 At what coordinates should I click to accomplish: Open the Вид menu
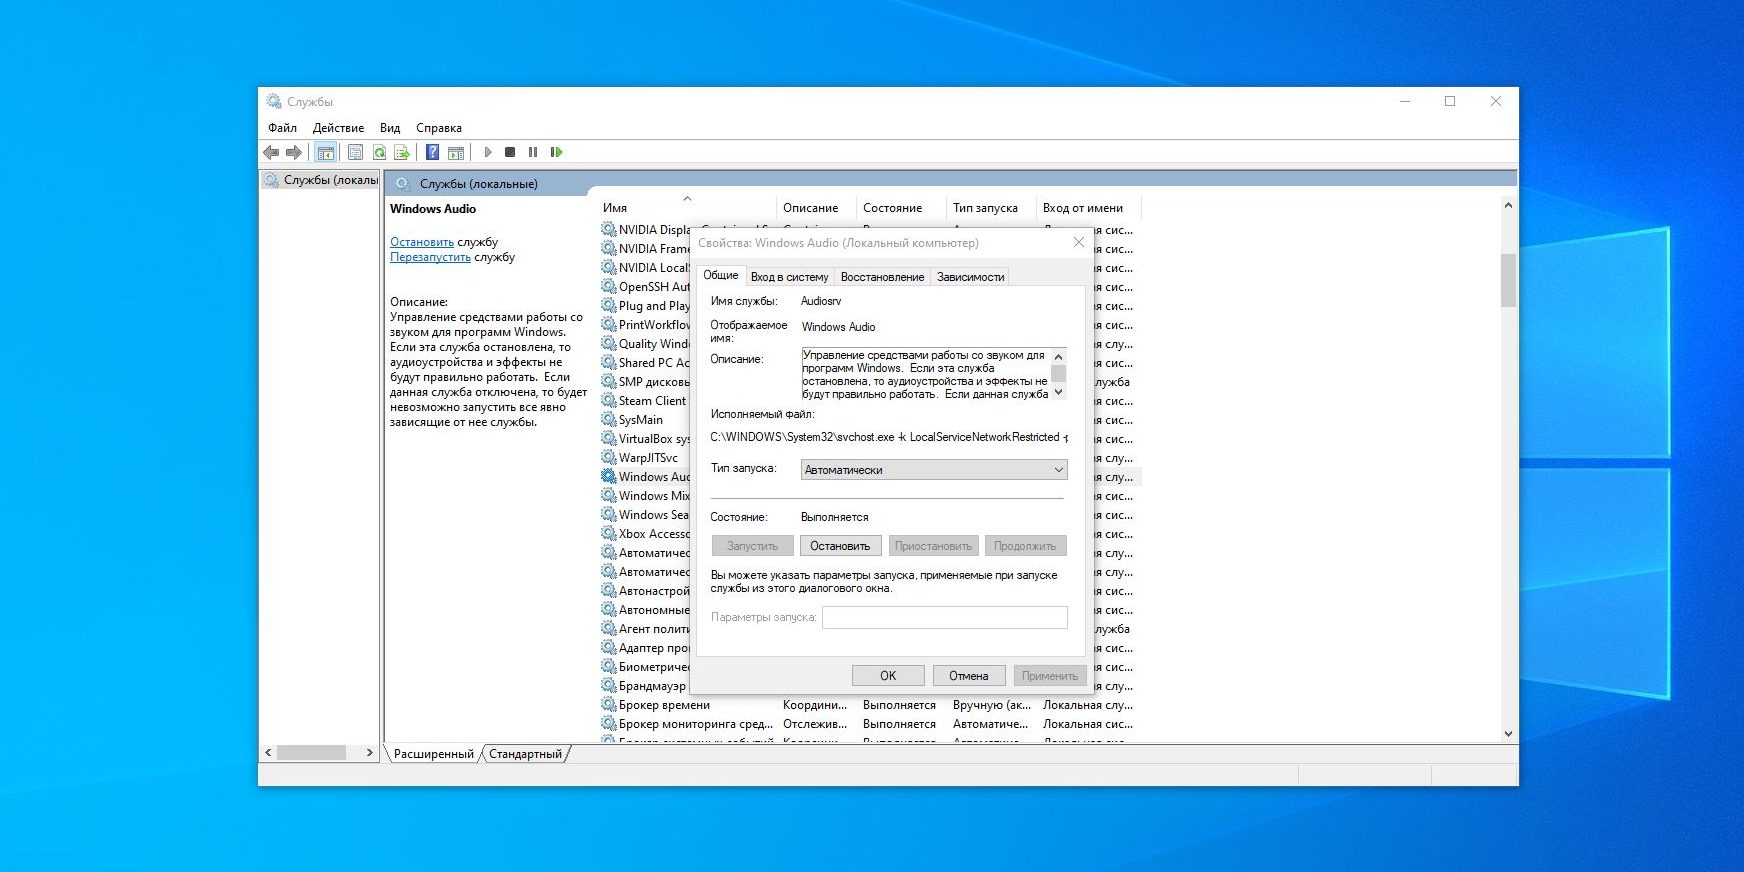pyautogui.click(x=390, y=128)
